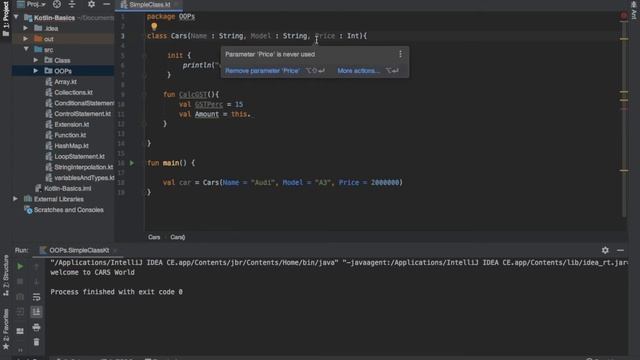Click the Print console output icon
640x360 pixels.
tap(36, 327)
